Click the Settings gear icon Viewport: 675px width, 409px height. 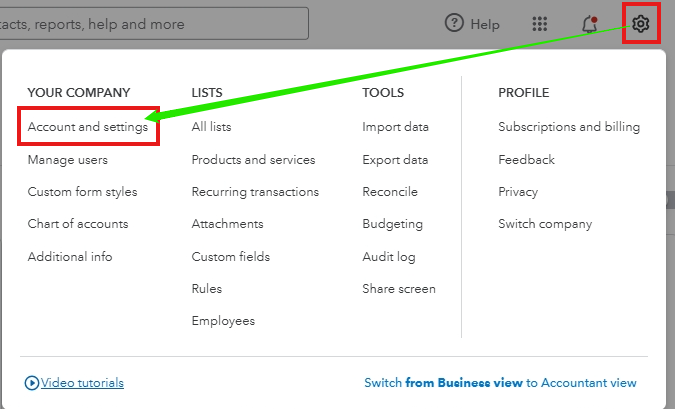641,24
